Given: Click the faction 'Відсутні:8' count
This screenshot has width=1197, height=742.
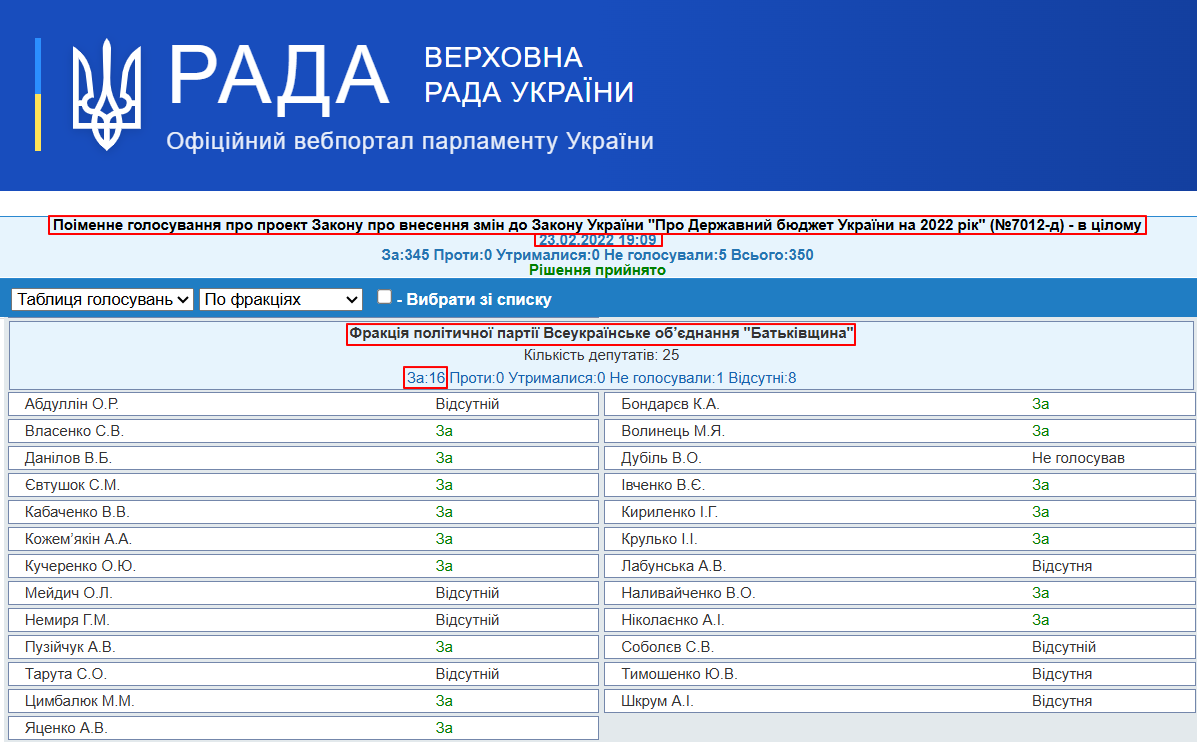Looking at the screenshot, I should click(762, 378).
